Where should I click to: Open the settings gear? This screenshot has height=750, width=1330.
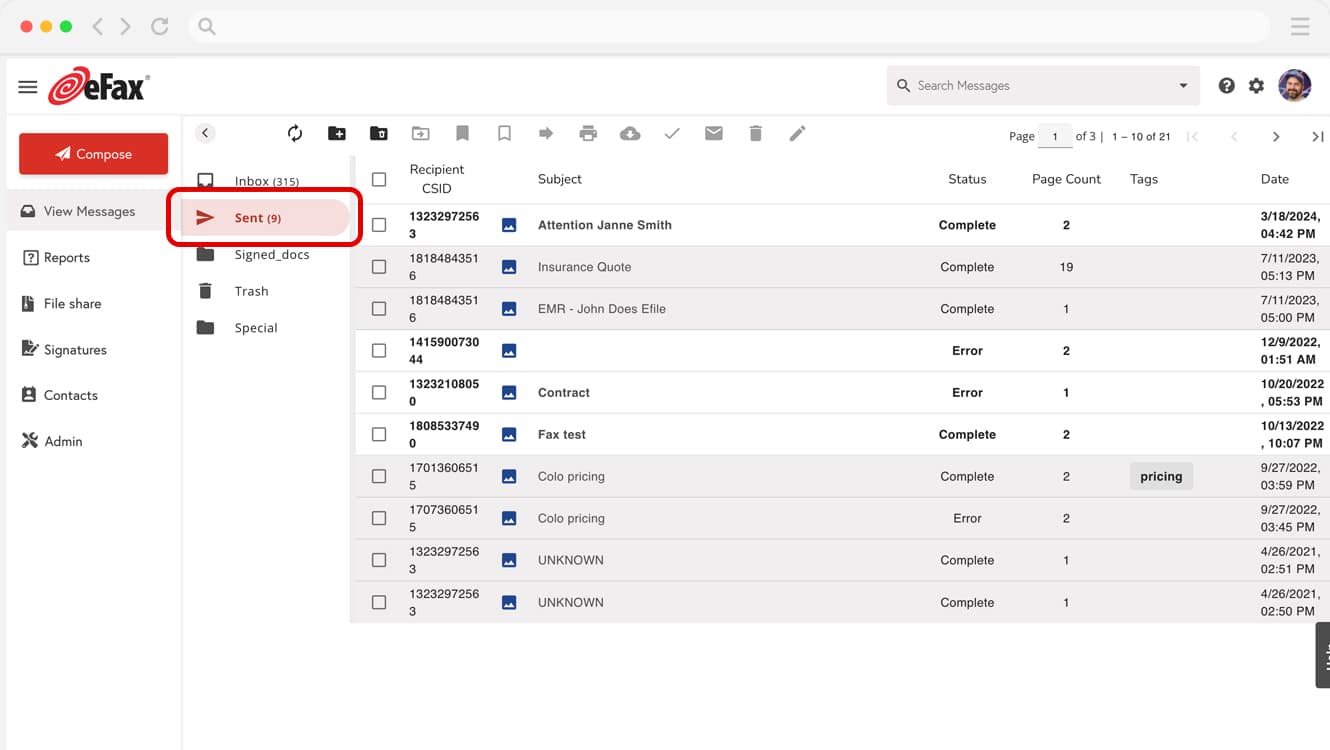[x=1256, y=86]
